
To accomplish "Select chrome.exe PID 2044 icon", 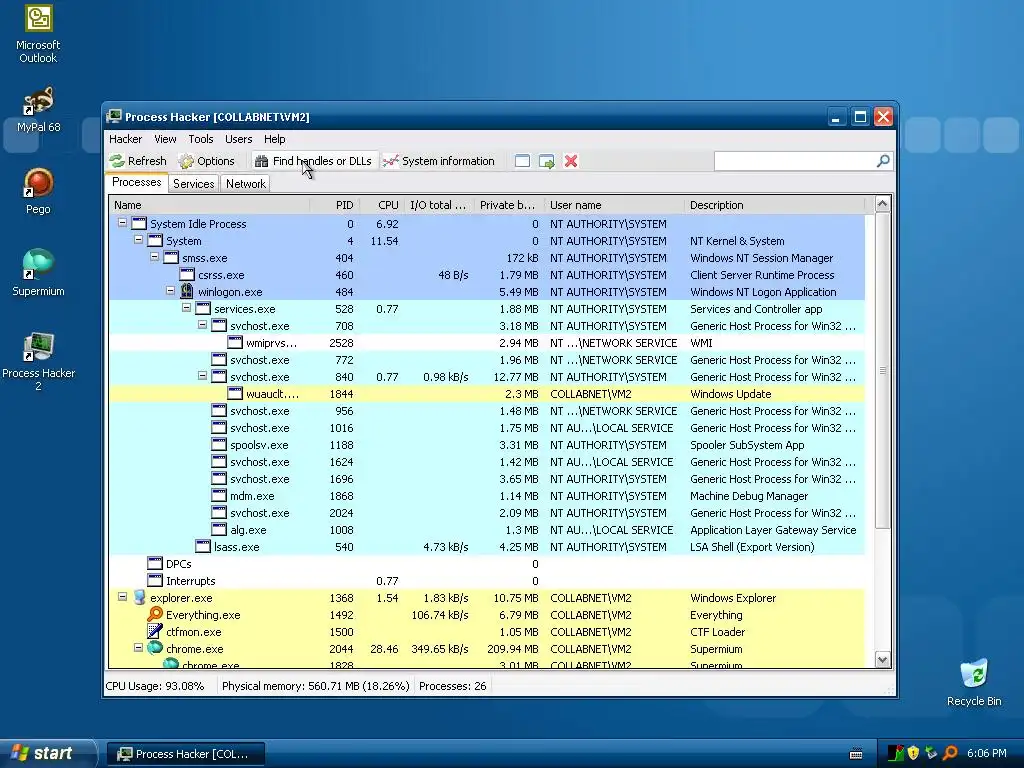I will click(155, 648).
